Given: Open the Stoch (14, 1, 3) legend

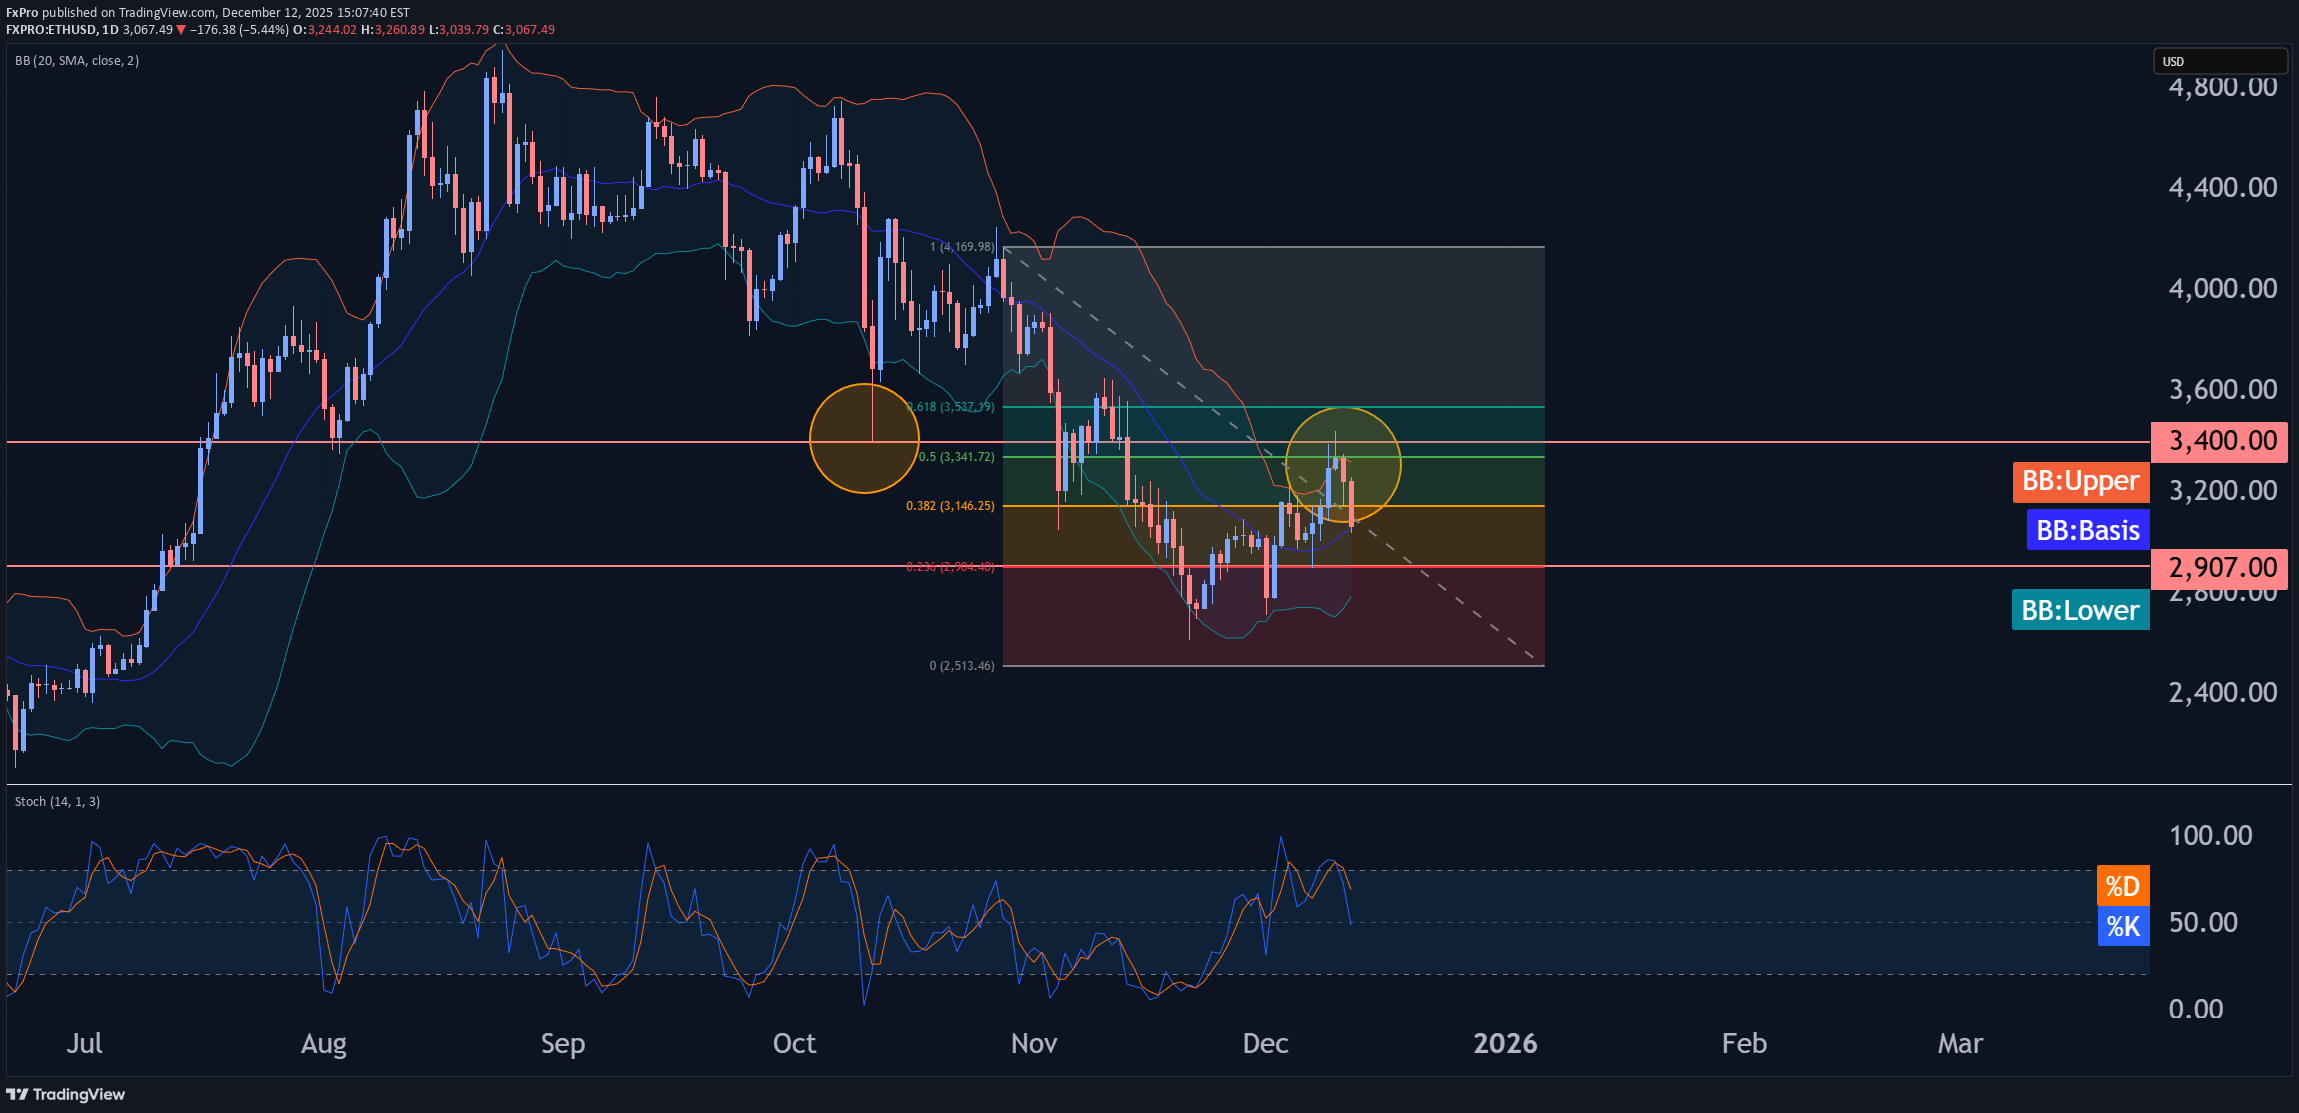Looking at the screenshot, I should tap(57, 802).
